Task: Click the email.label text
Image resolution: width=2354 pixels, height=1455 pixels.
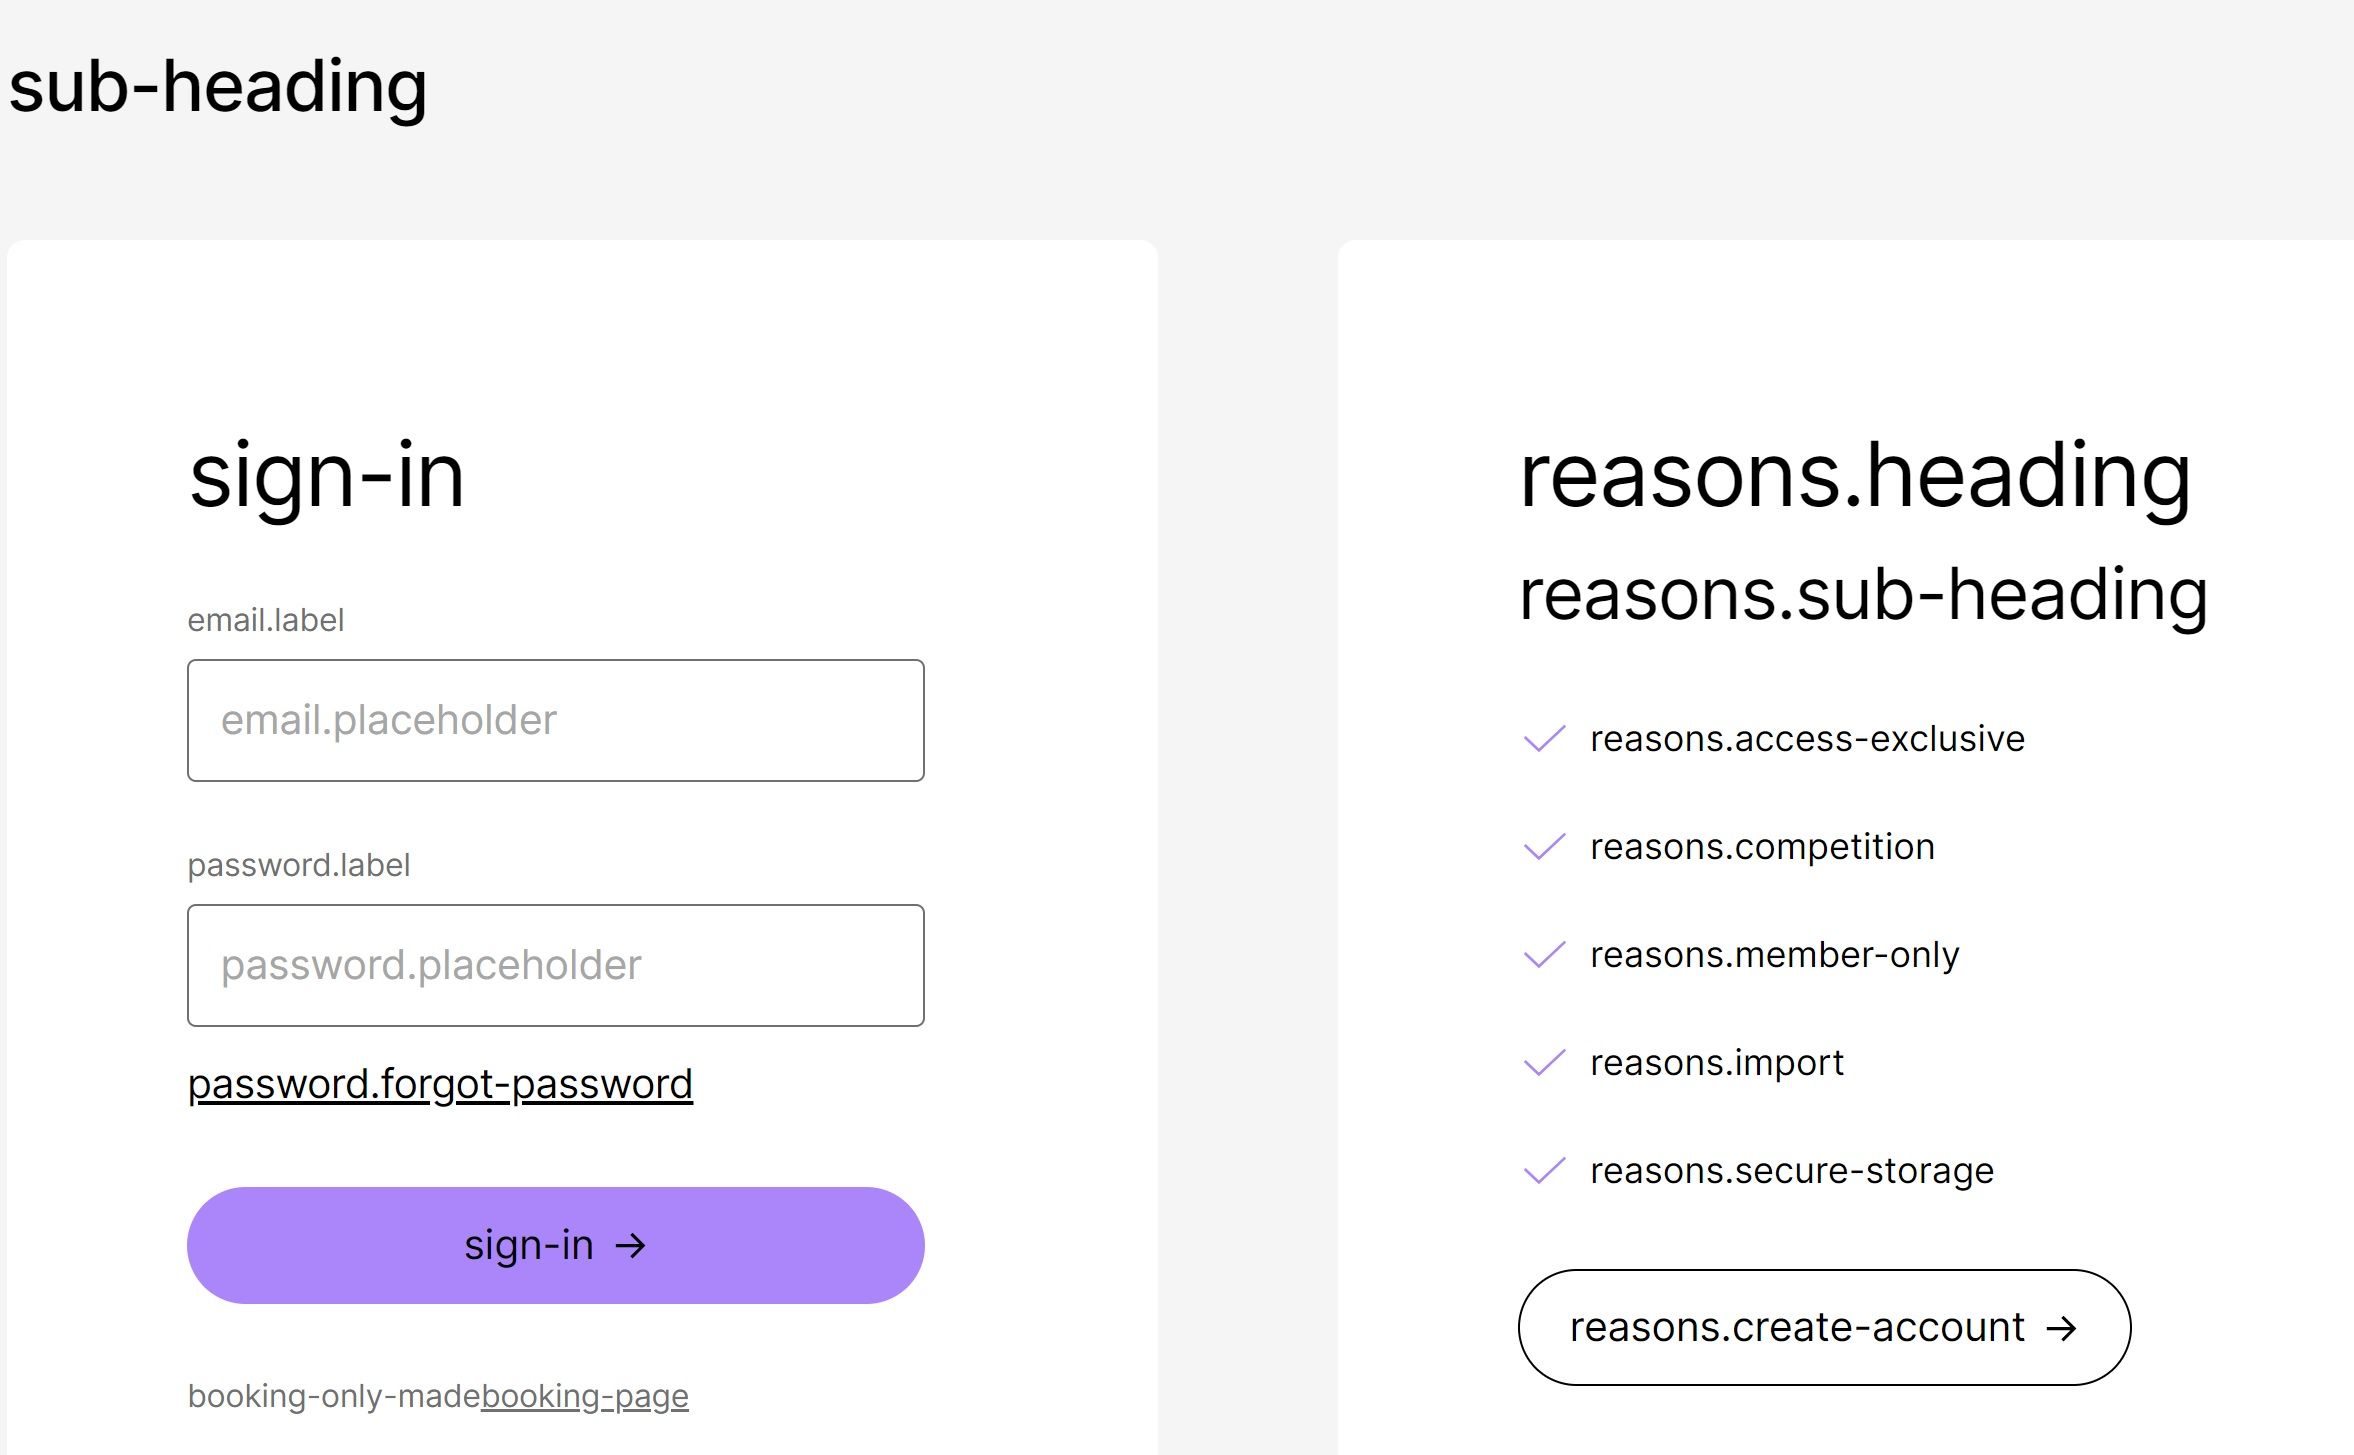Action: point(266,620)
